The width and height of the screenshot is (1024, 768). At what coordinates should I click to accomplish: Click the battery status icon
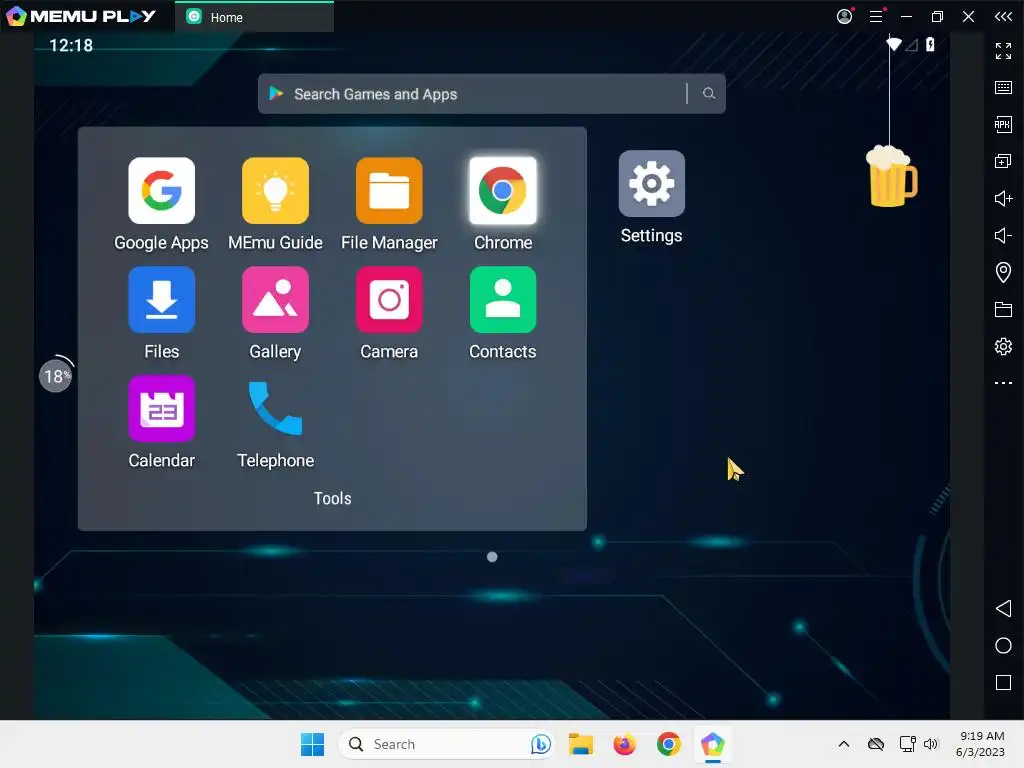pos(931,44)
